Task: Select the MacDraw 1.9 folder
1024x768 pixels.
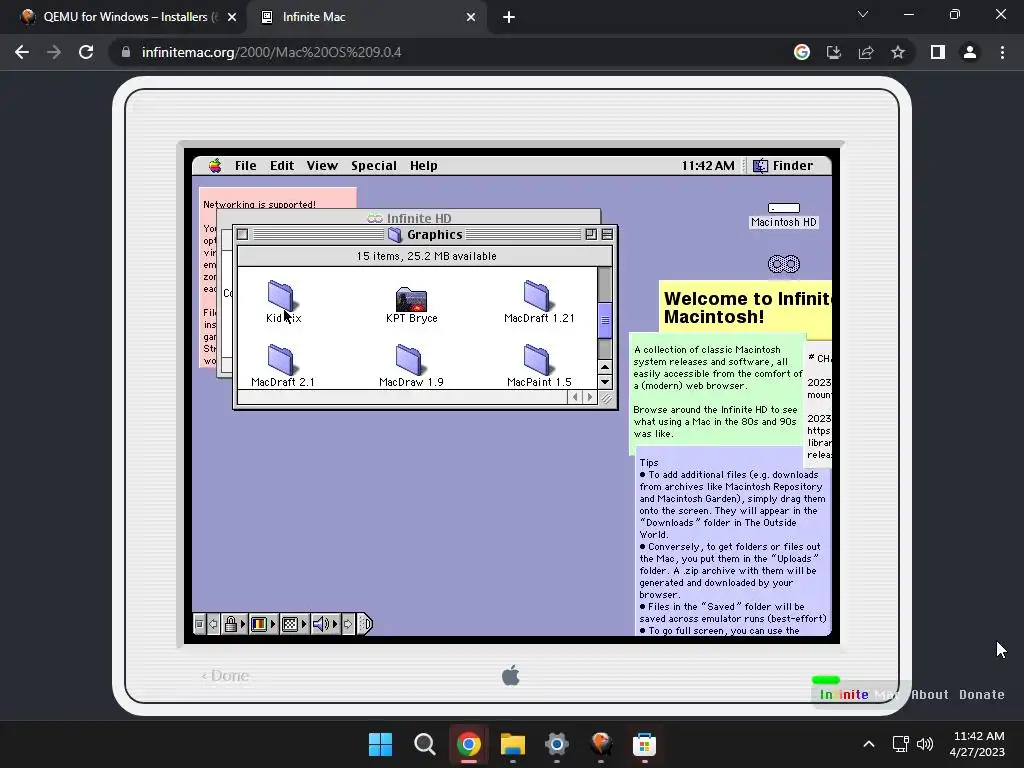Action: pyautogui.click(x=409, y=360)
